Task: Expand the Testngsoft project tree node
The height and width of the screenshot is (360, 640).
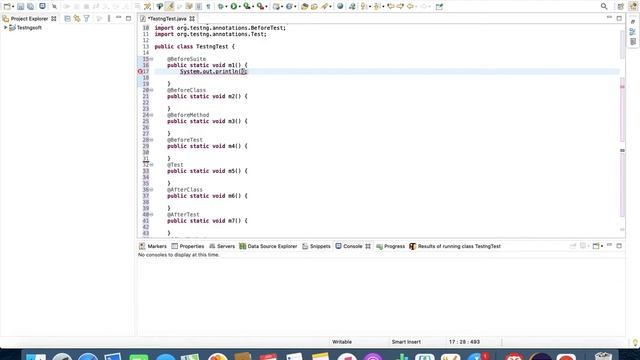Action: pos(5,28)
